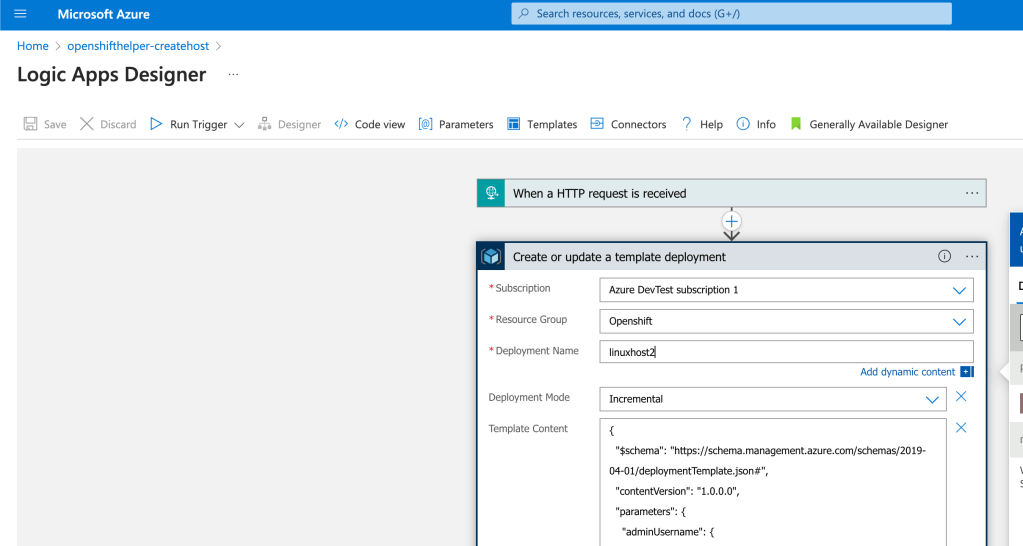The height and width of the screenshot is (546, 1023).
Task: Click the "adminUsername": { line in template
Action: point(667,532)
